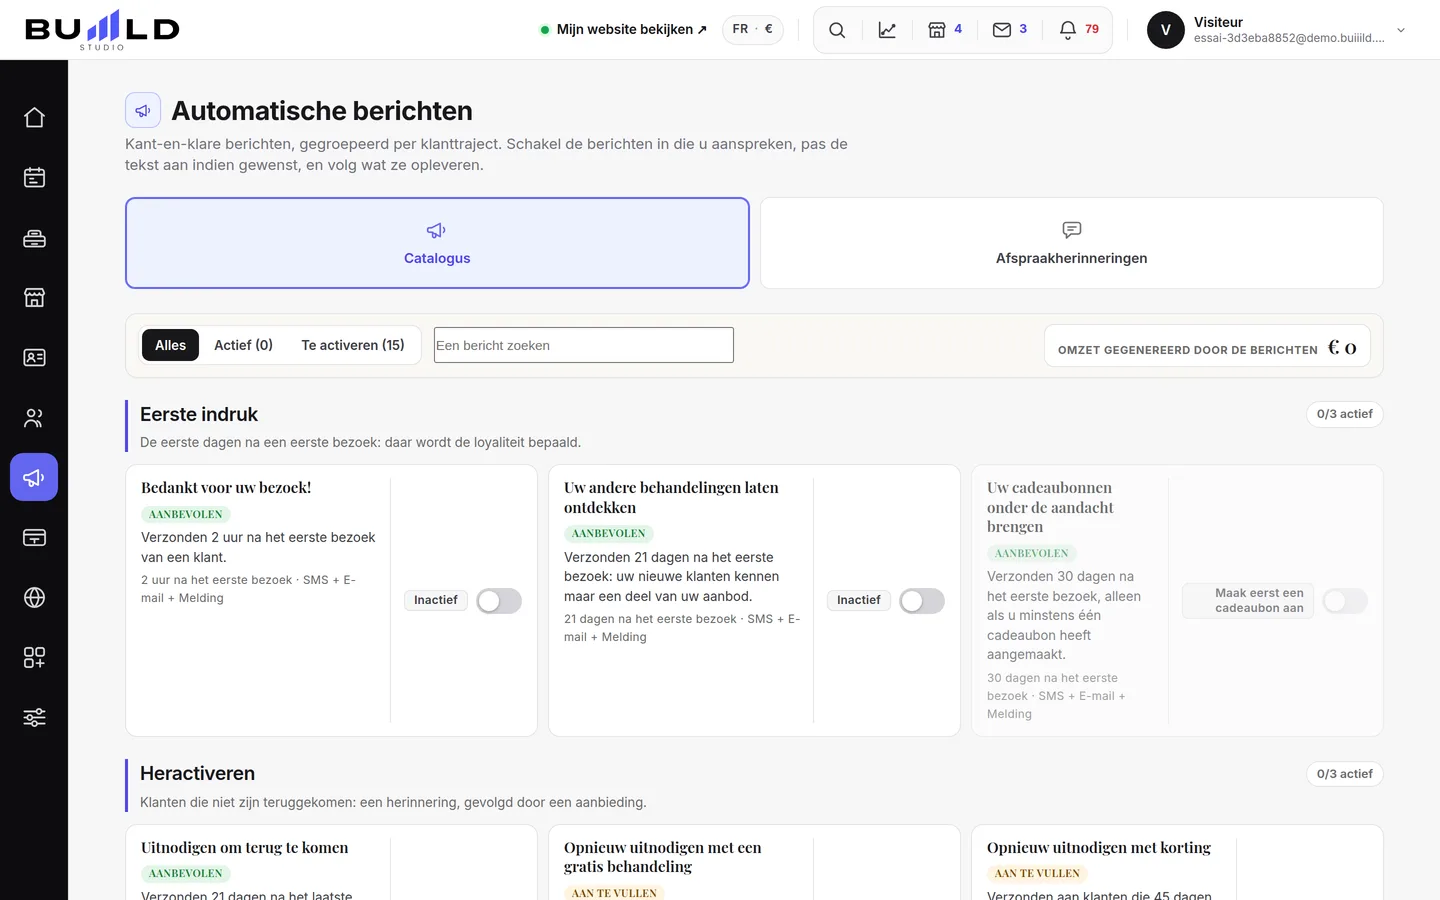The width and height of the screenshot is (1440, 900).
Task: Toggle the 'Uw andere behandelingen laten ontdekken' switch
Action: pyautogui.click(x=922, y=601)
